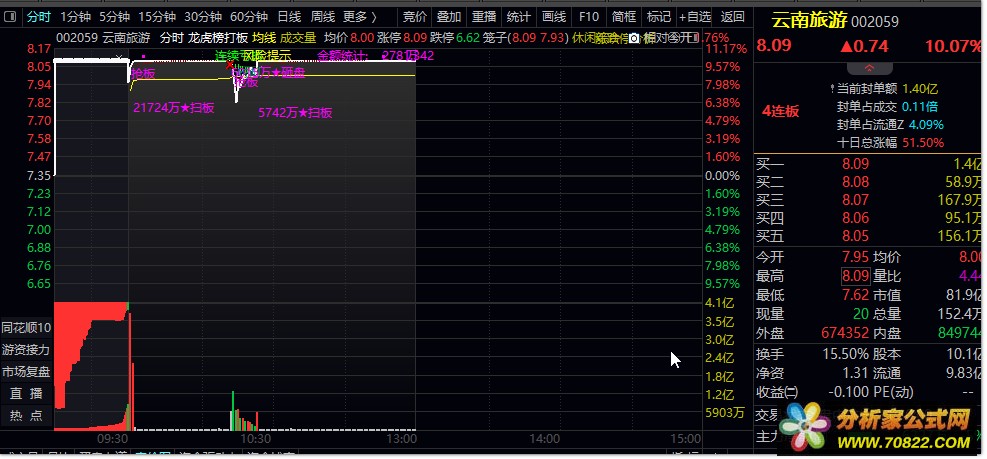The image size is (987, 459).
Task: Toggle the sidebar panel icon beside 分时
Action: [x=10, y=17]
